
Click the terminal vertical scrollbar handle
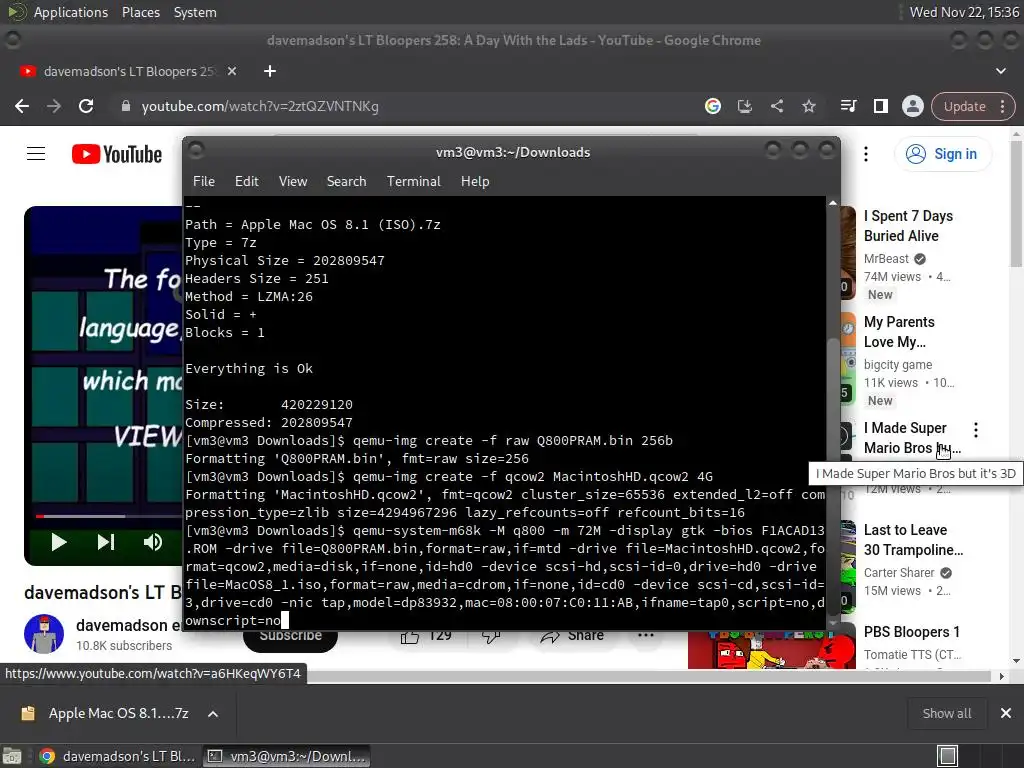(x=833, y=477)
